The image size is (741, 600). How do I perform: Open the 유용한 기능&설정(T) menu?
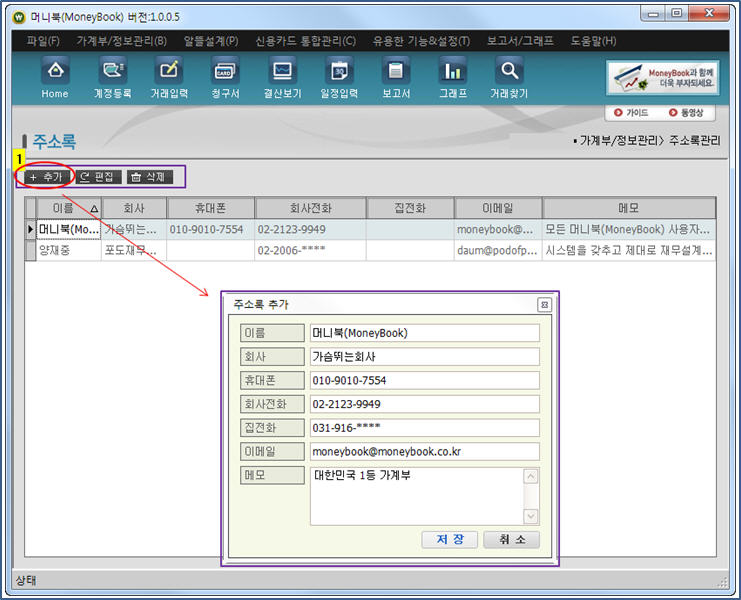pyautogui.click(x=421, y=41)
